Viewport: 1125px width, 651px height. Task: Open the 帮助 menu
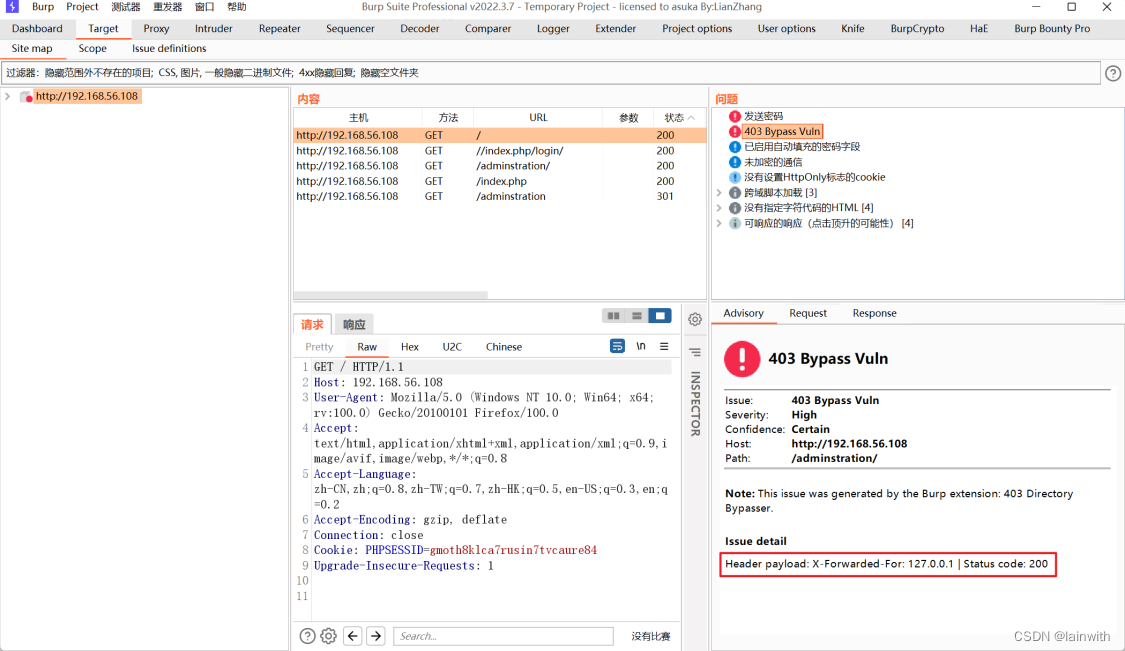click(237, 7)
